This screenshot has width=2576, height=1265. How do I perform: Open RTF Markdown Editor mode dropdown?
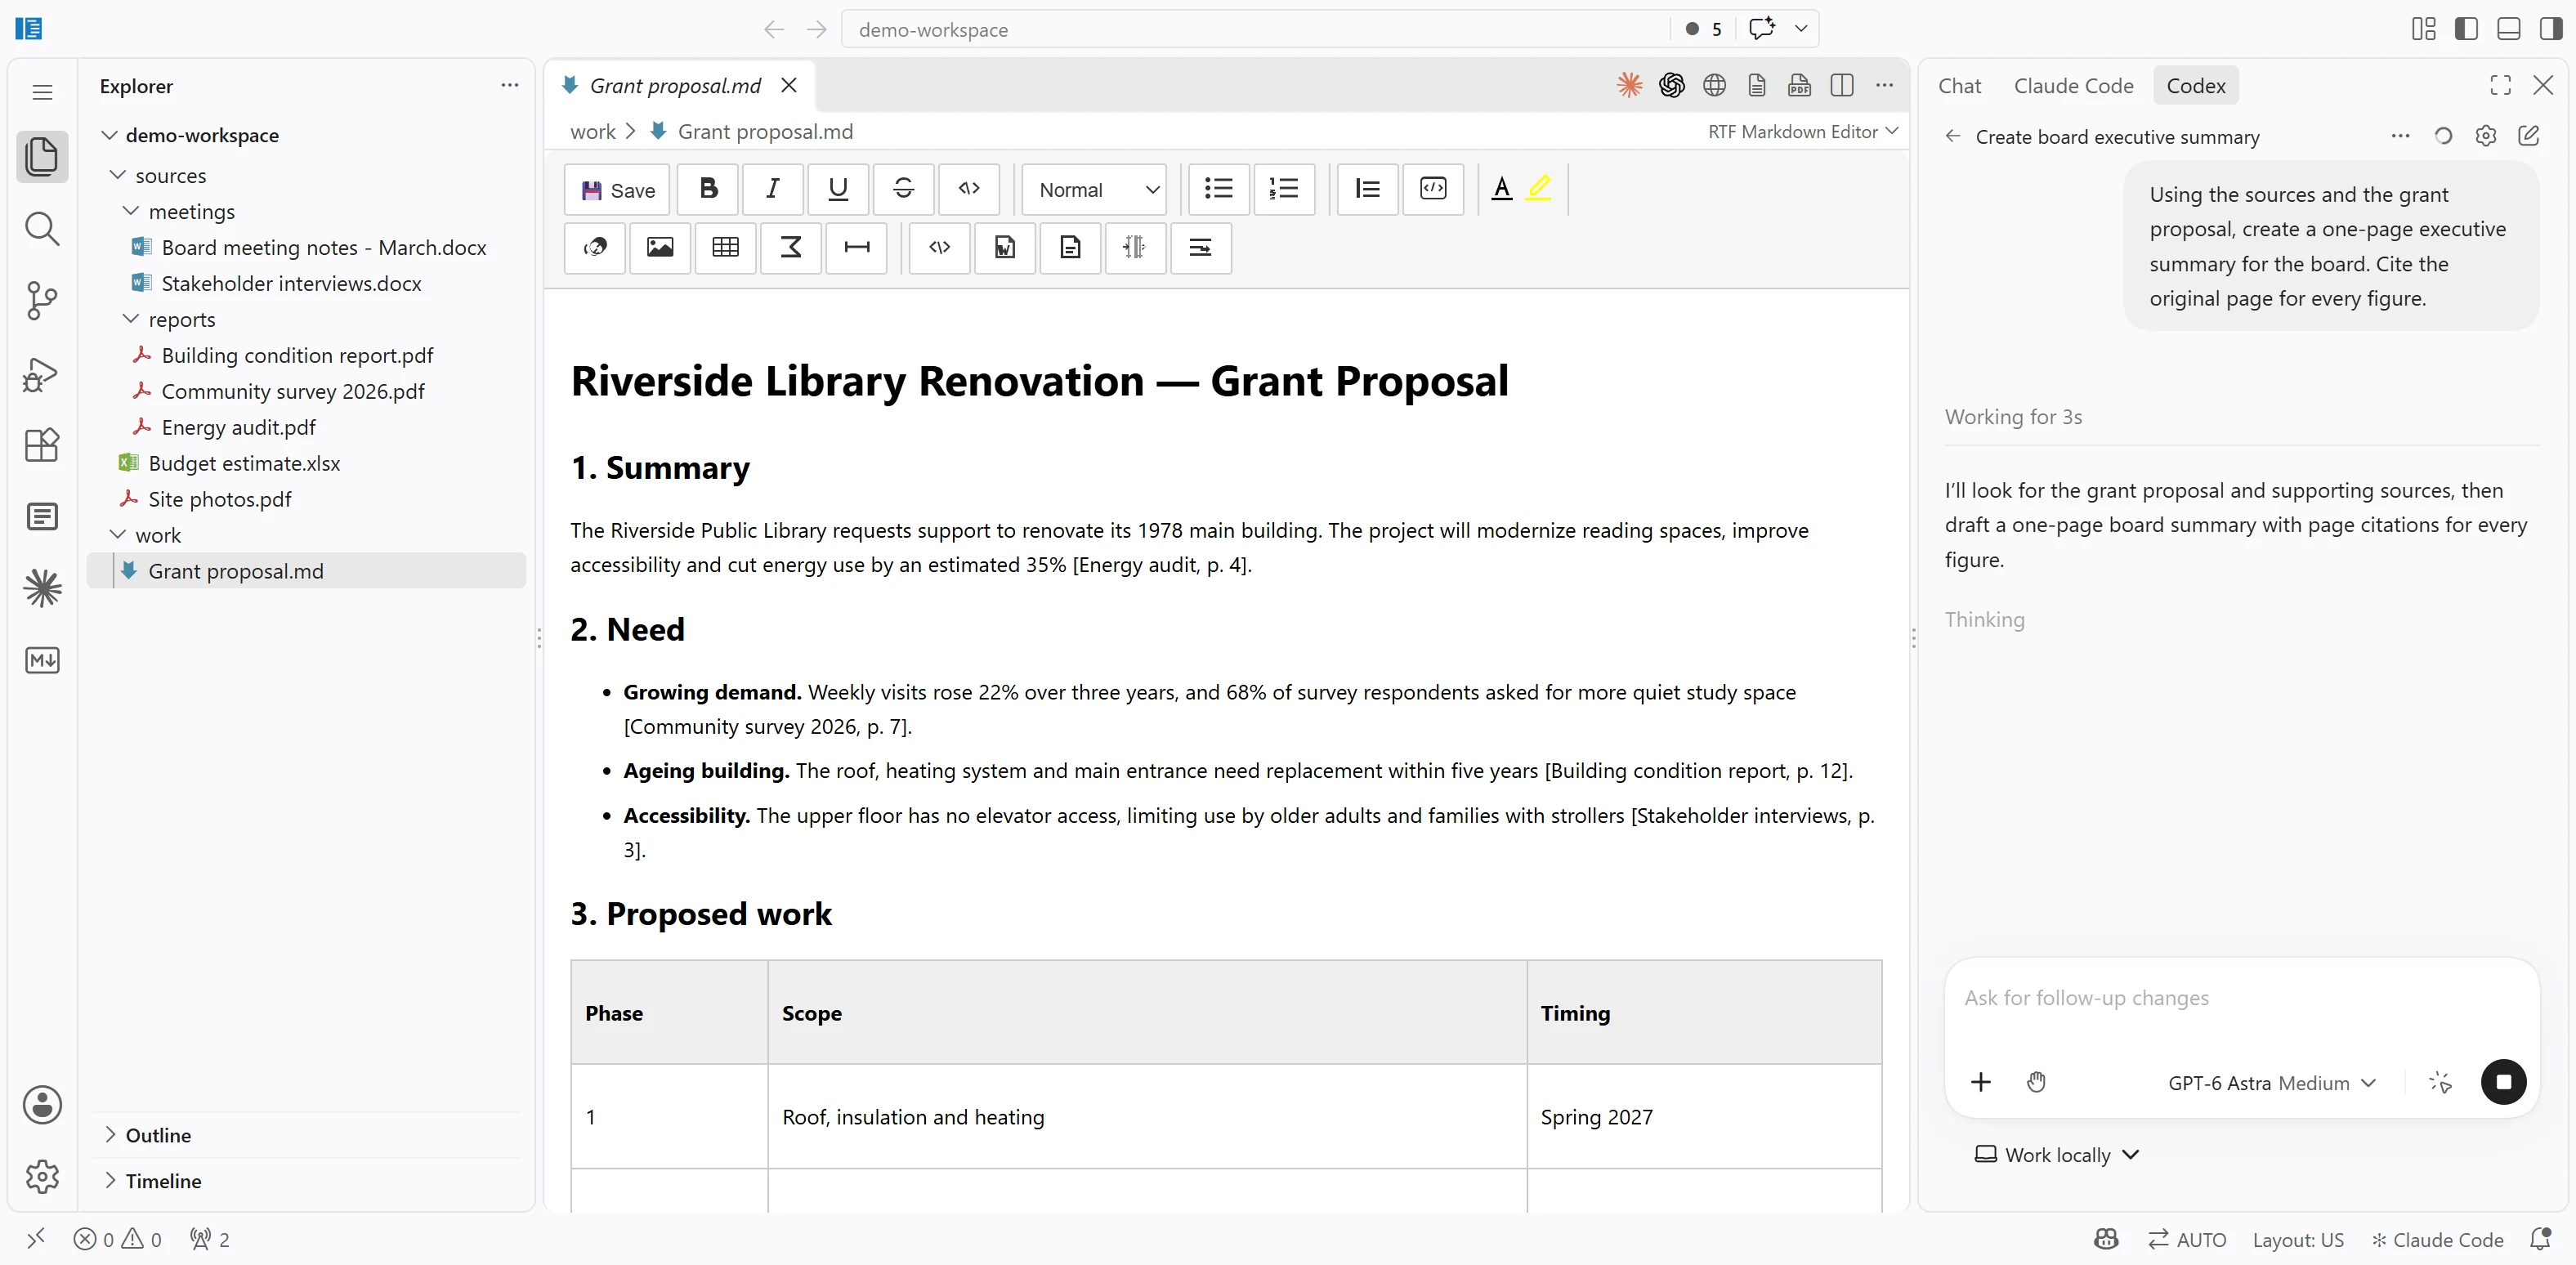(1802, 131)
